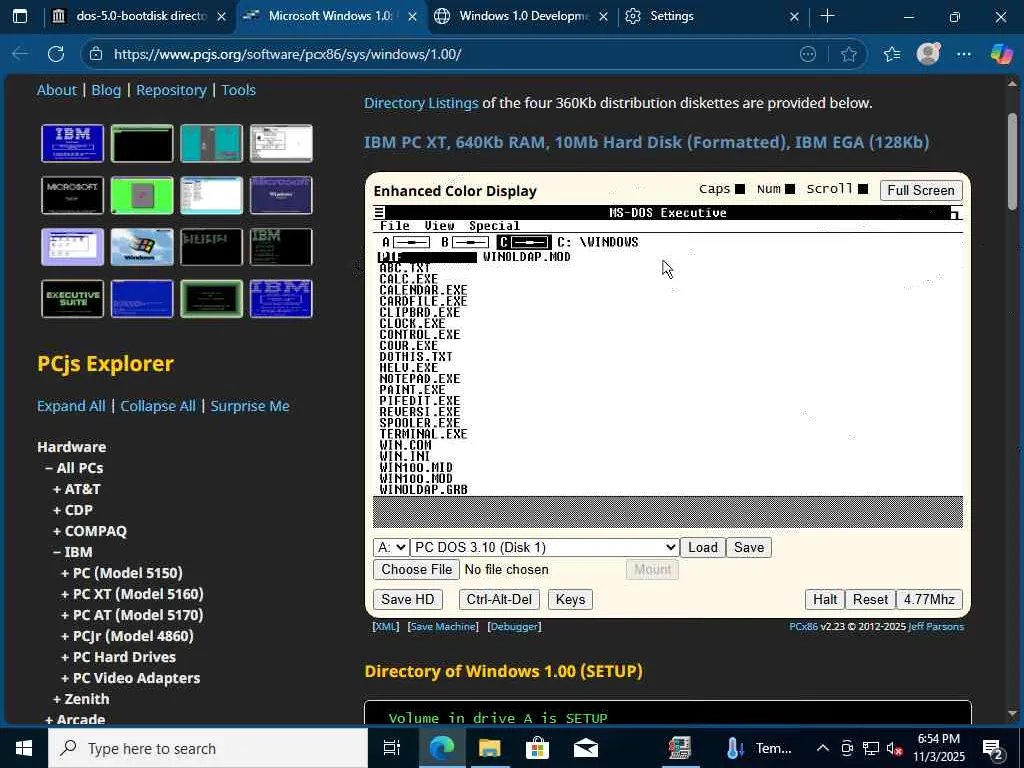Image resolution: width=1024 pixels, height=768 pixels.
Task: Open the drive letter A: dropdown
Action: [x=391, y=547]
